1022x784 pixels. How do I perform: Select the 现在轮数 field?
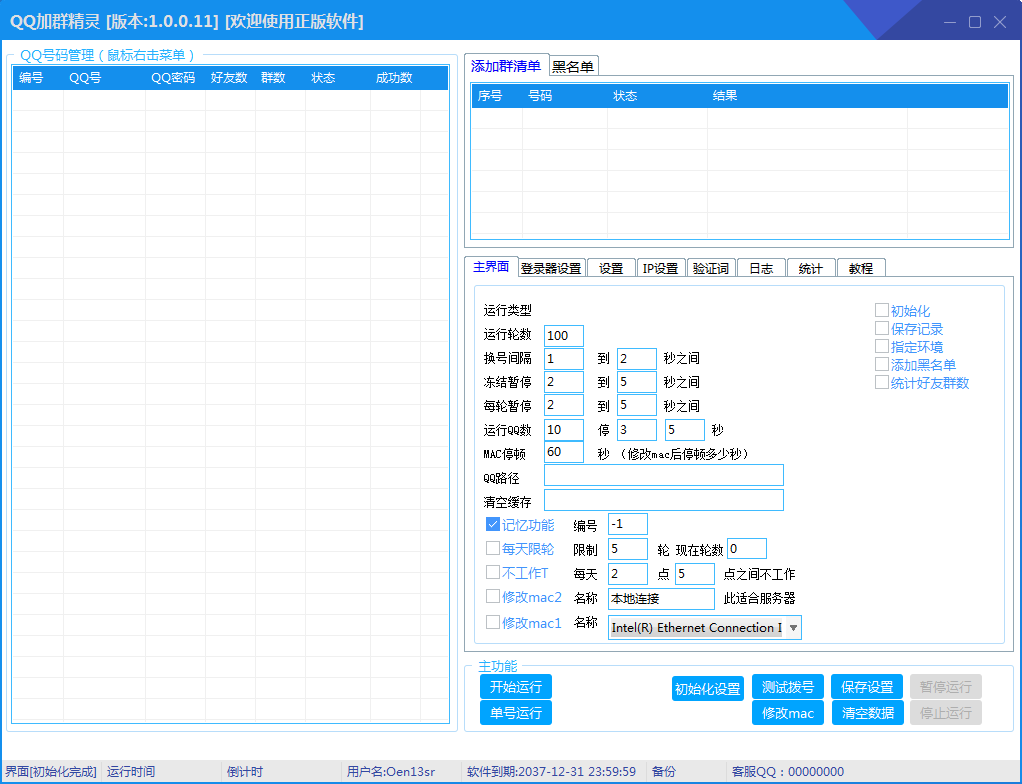[747, 549]
